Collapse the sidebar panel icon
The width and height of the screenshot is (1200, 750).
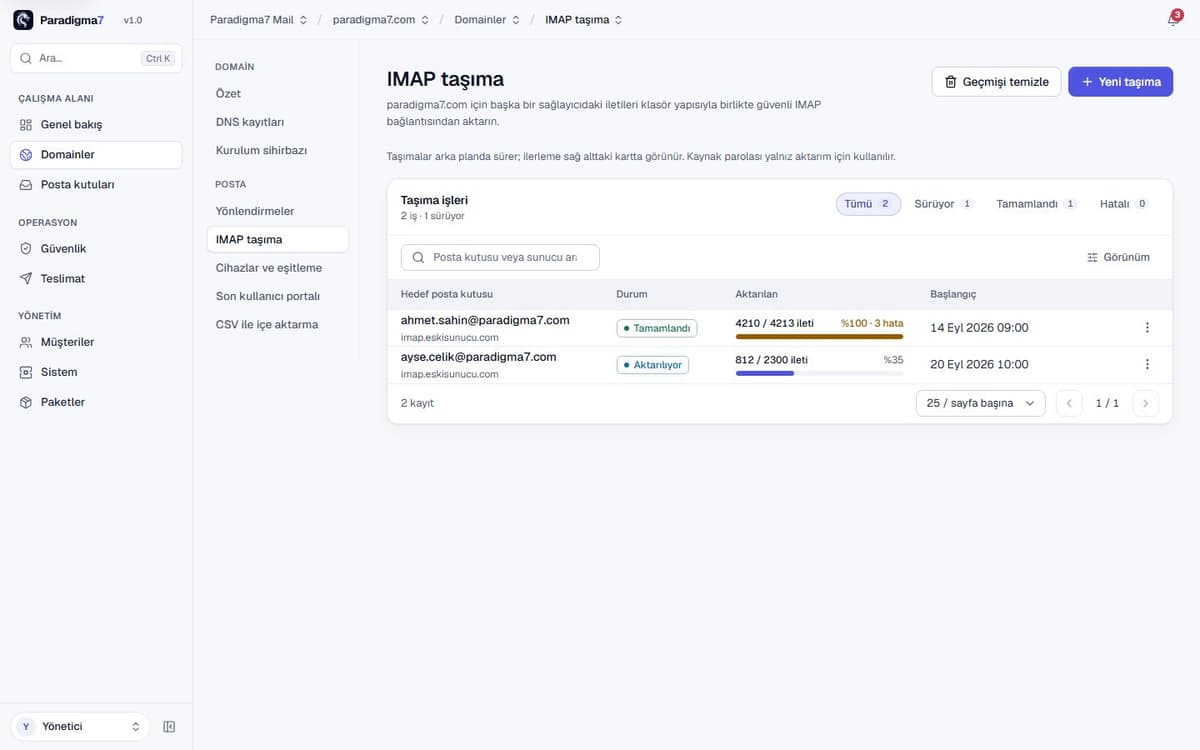[x=169, y=727]
